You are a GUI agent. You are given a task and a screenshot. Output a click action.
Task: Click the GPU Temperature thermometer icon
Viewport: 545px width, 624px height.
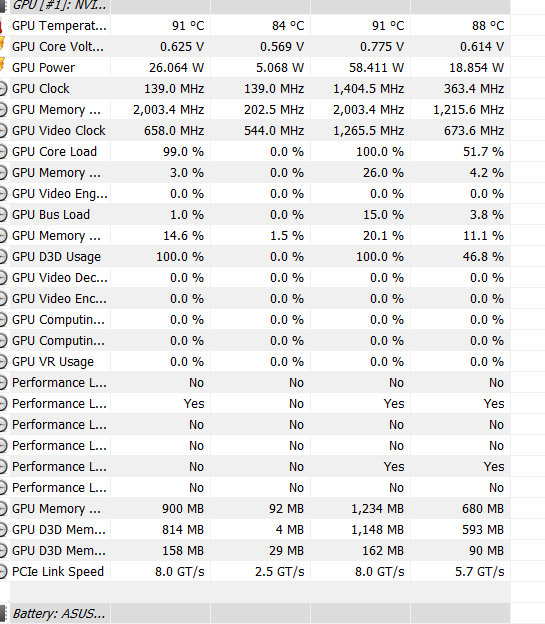click(x=1, y=26)
